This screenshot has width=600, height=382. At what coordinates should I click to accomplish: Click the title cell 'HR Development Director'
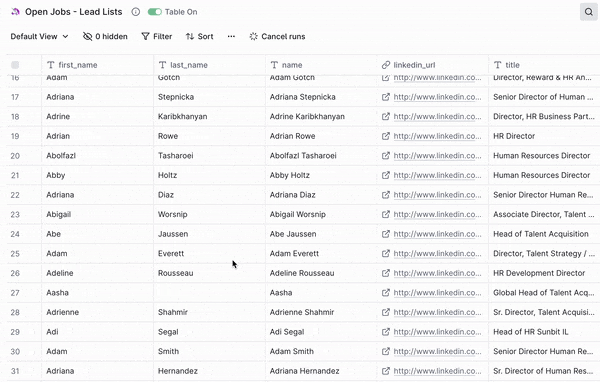point(544,273)
